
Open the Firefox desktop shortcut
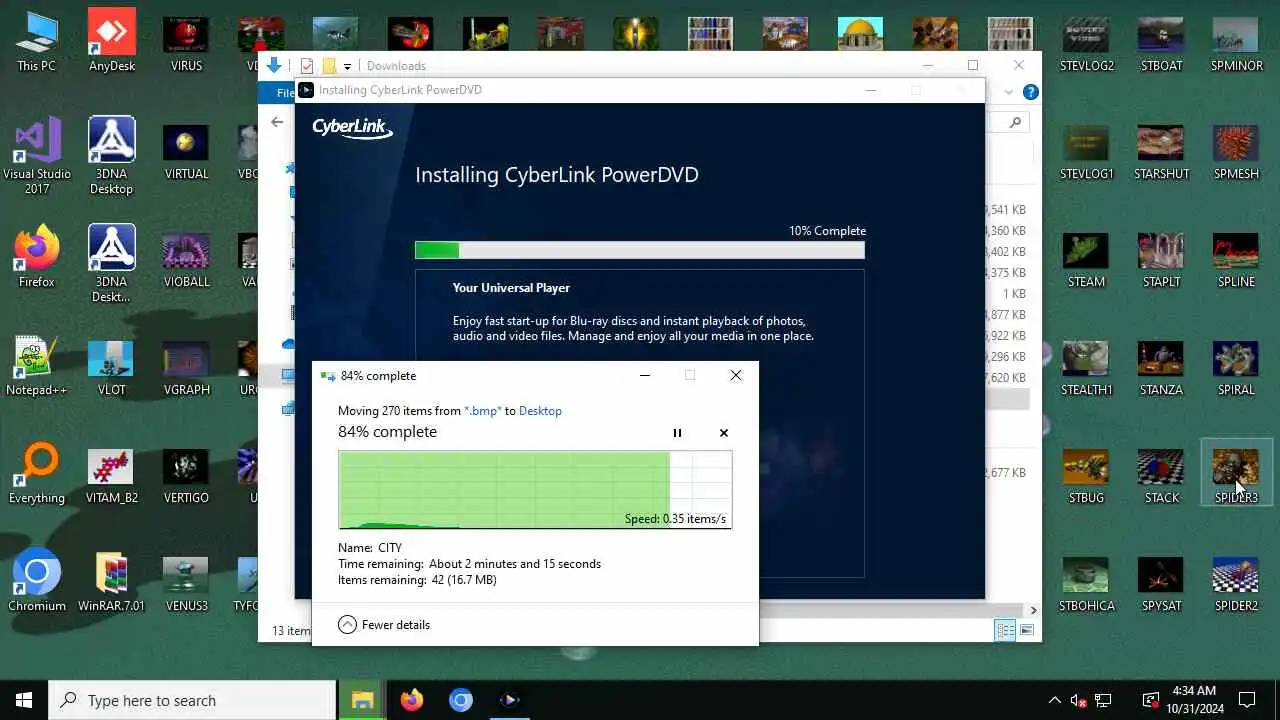tap(36, 258)
